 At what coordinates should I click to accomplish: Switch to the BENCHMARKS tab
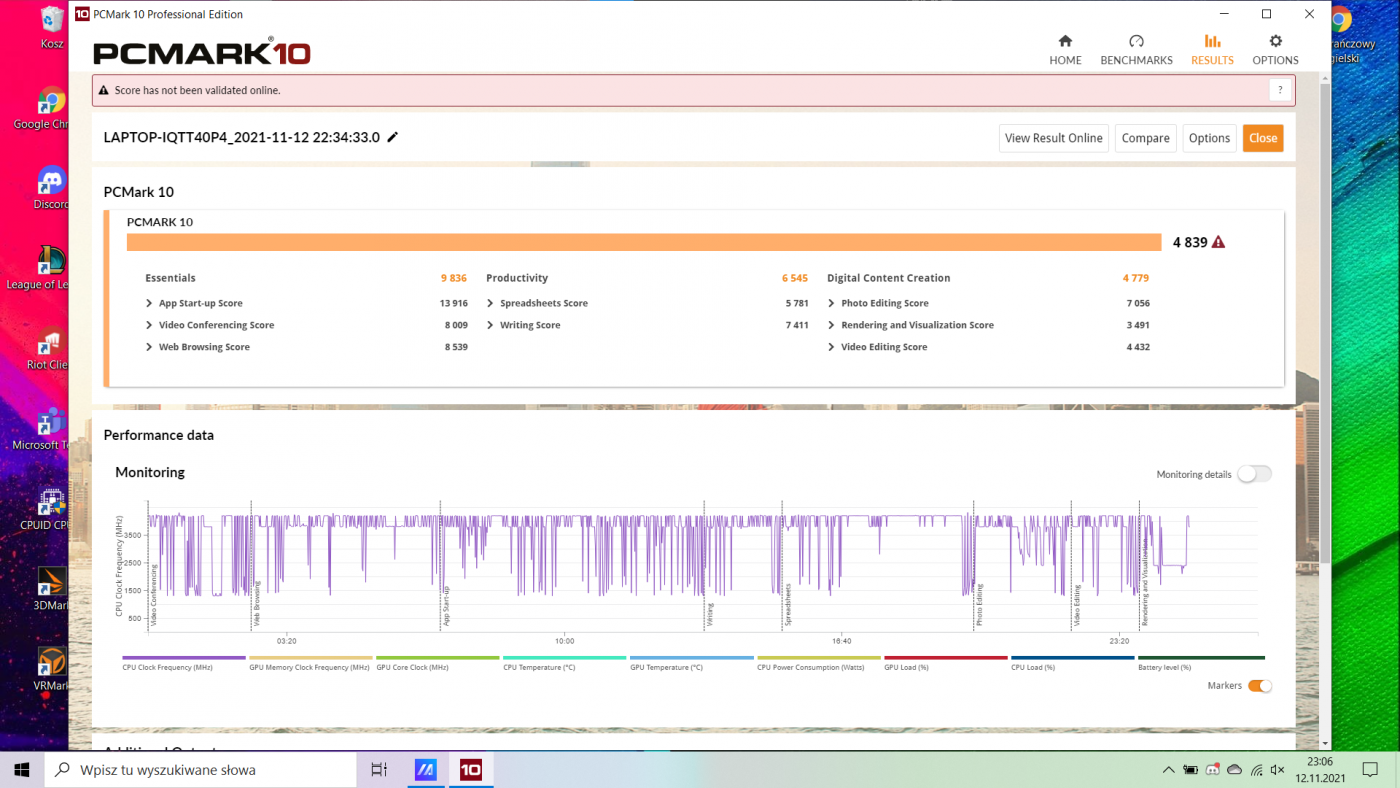tap(1136, 49)
